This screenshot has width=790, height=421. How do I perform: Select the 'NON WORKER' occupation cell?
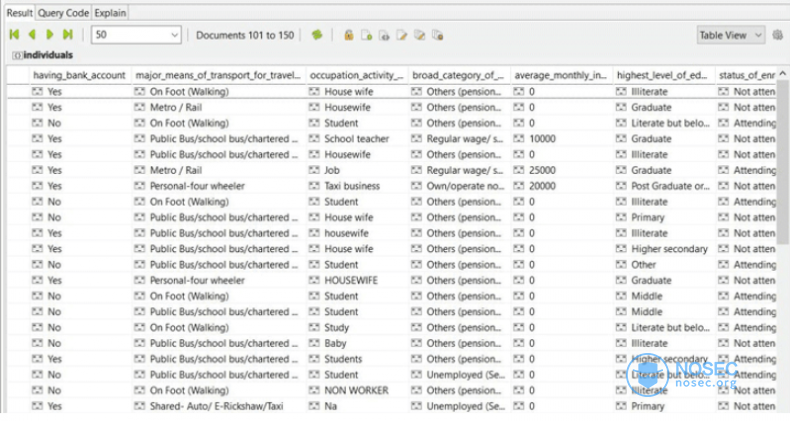357,390
